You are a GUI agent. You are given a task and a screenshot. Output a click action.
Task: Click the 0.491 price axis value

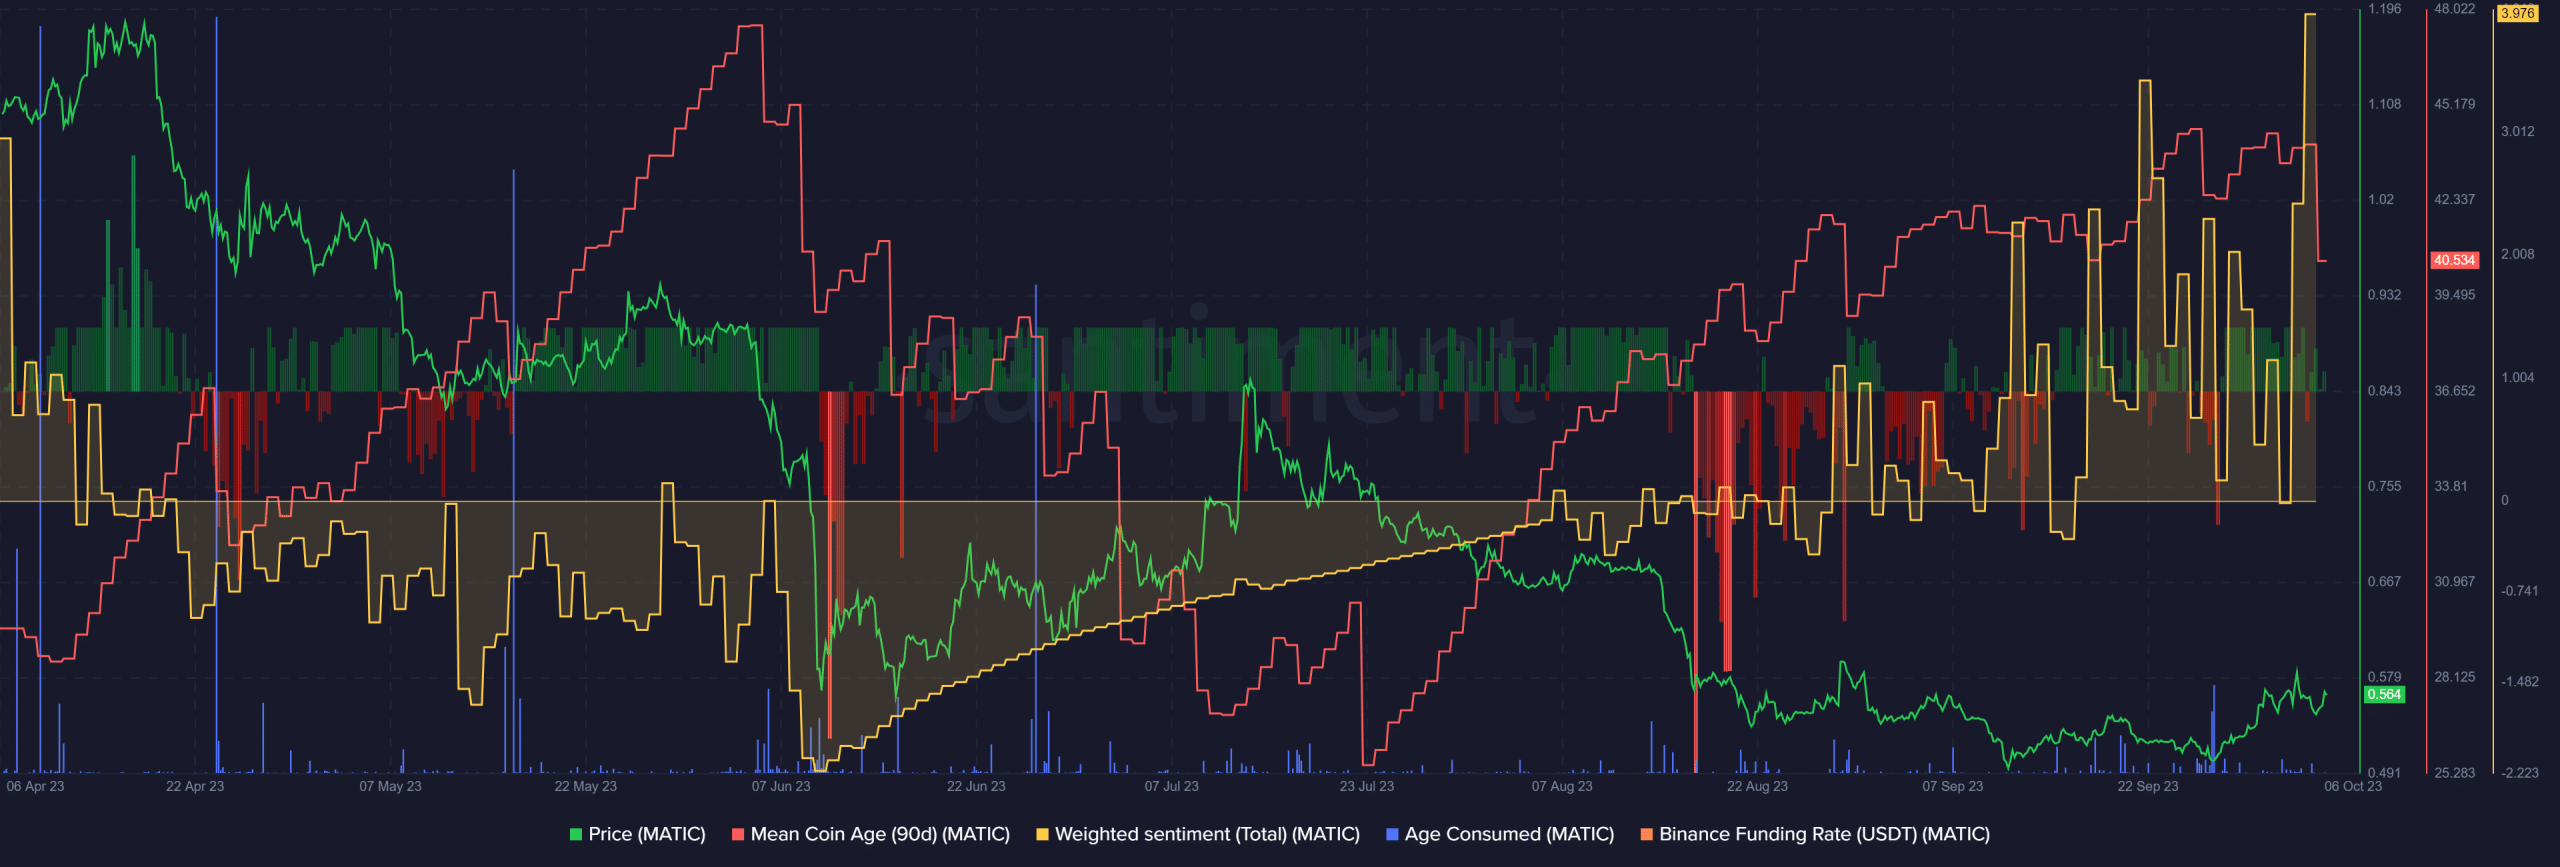[2384, 773]
